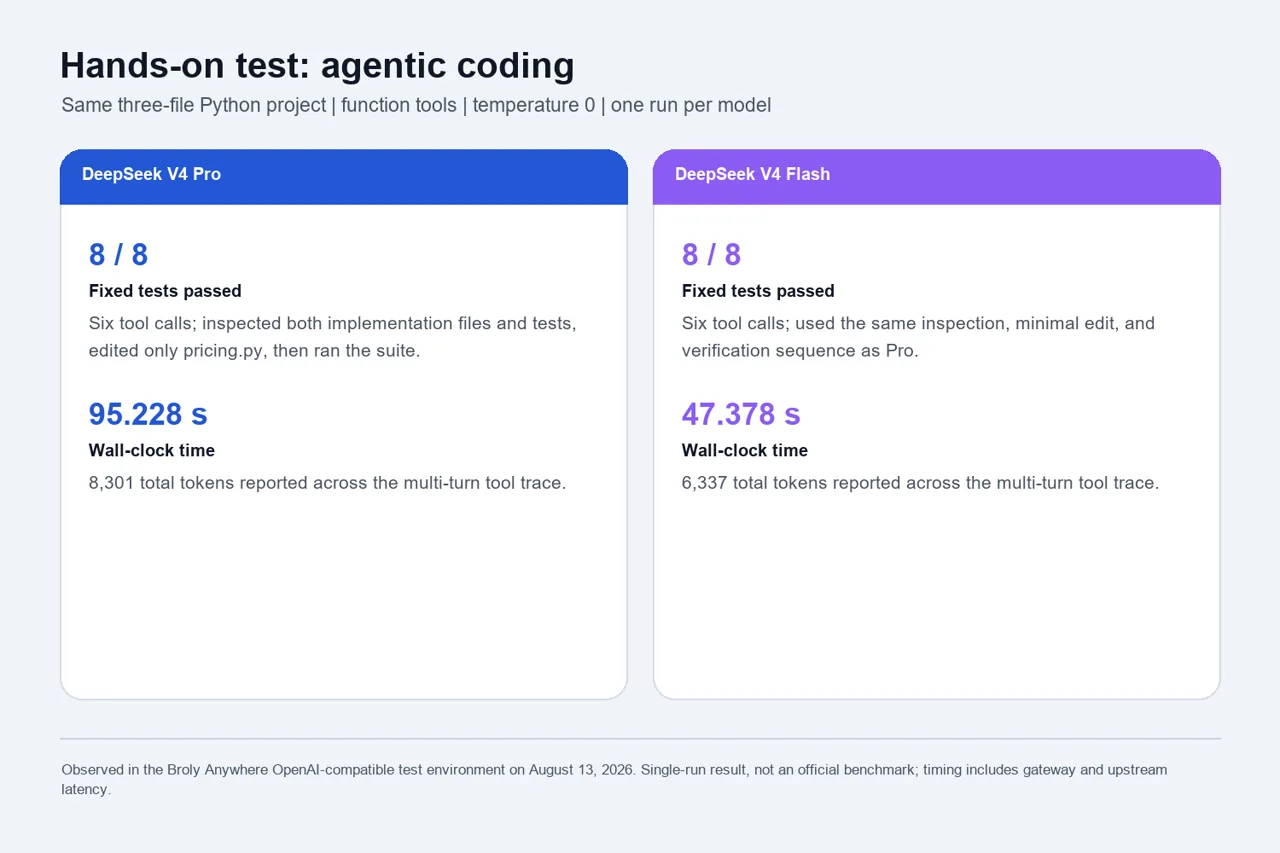Click the '8,301 total tokens' text
This screenshot has width=1280, height=853.
[327, 483]
